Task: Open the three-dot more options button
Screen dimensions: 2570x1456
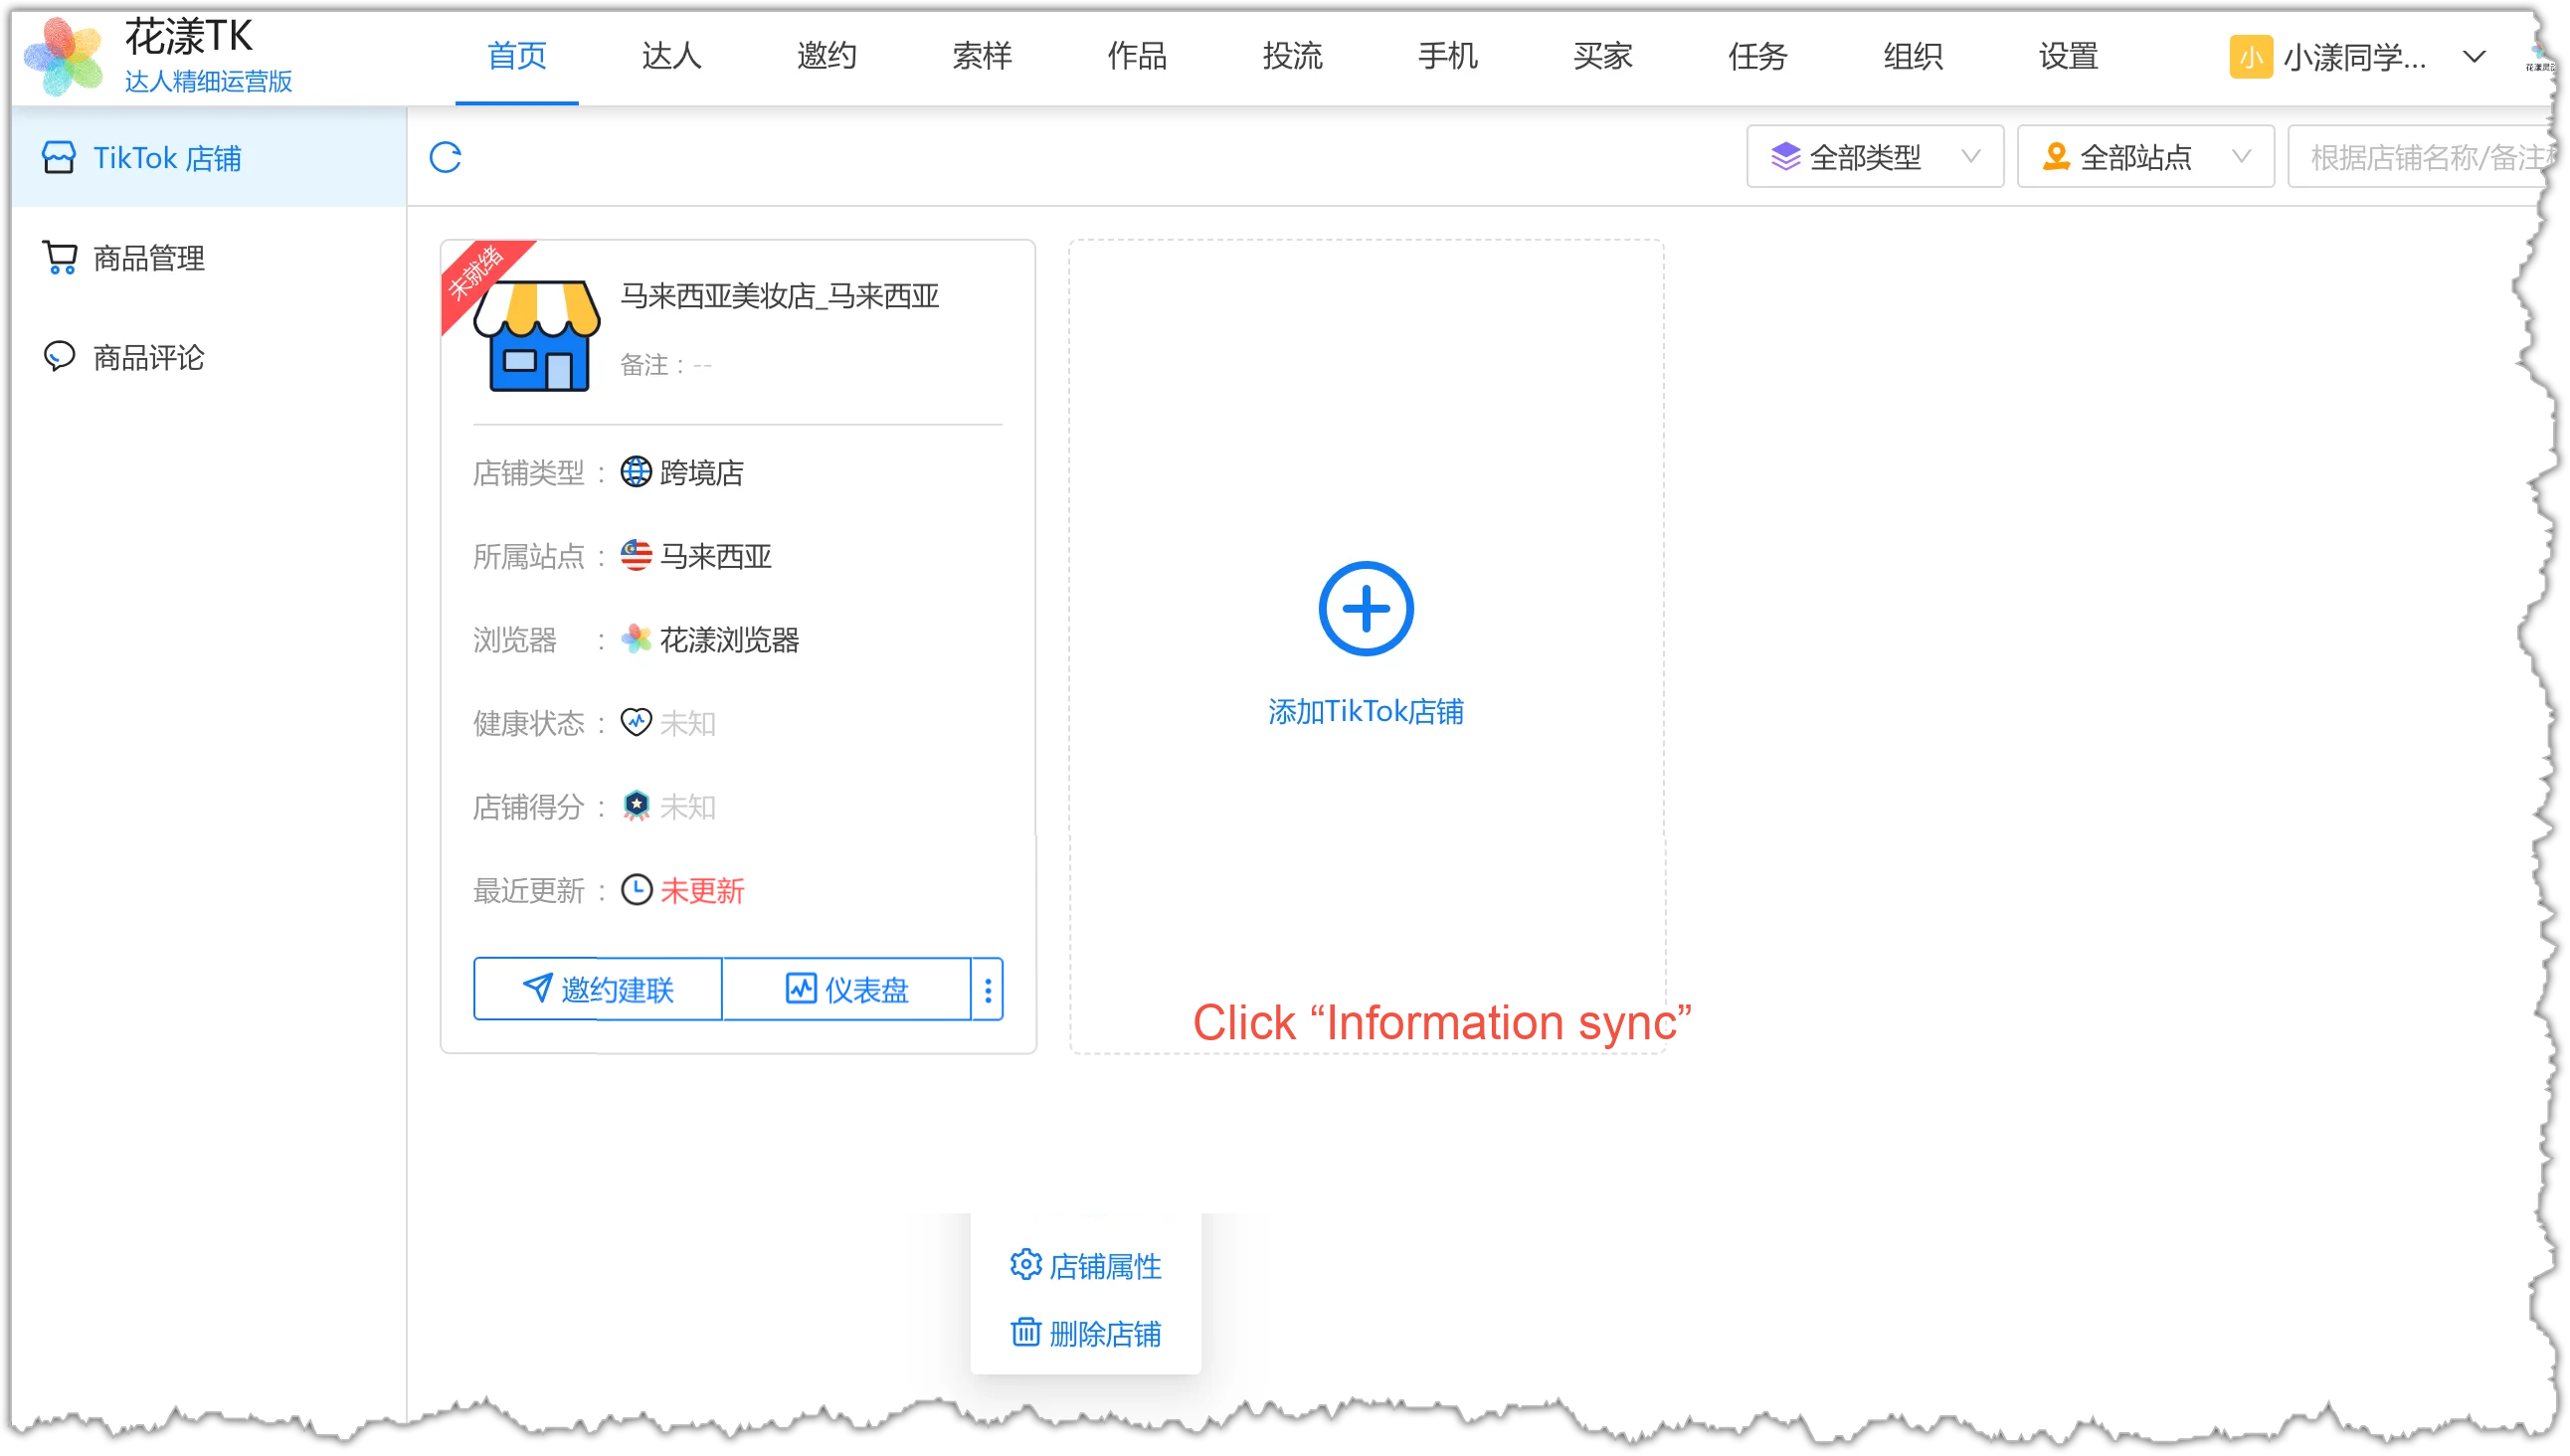Action: 988,990
